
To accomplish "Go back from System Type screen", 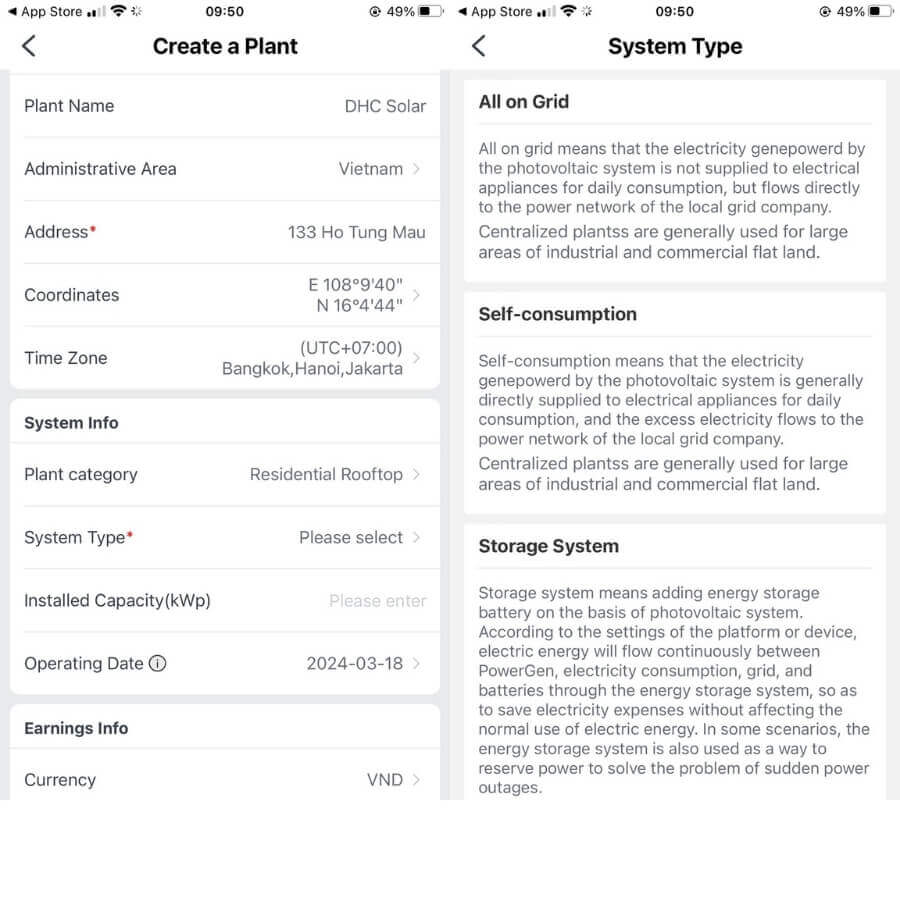I will coord(479,46).
